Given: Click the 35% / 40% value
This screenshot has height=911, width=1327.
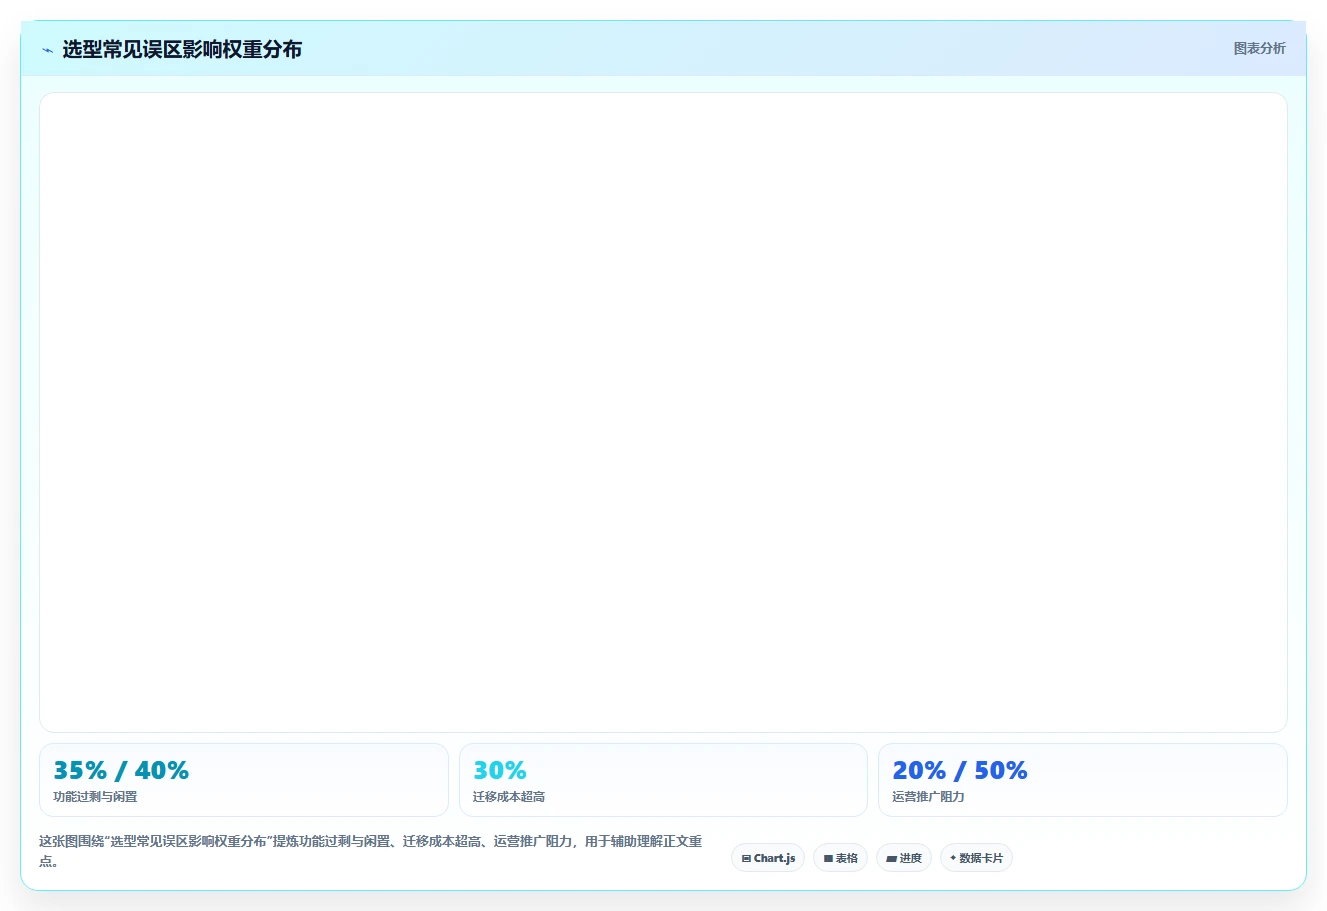Looking at the screenshot, I should pos(121,770).
